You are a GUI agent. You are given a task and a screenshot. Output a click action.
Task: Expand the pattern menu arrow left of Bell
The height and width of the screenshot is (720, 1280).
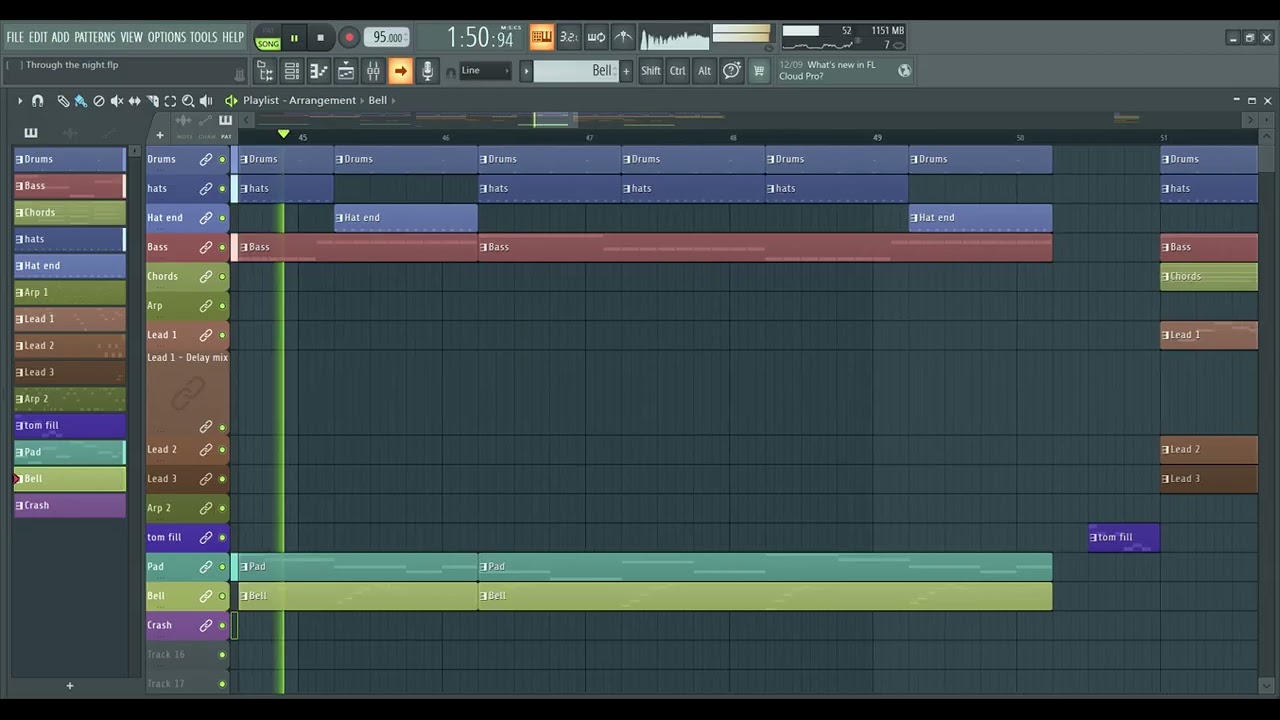click(526, 71)
